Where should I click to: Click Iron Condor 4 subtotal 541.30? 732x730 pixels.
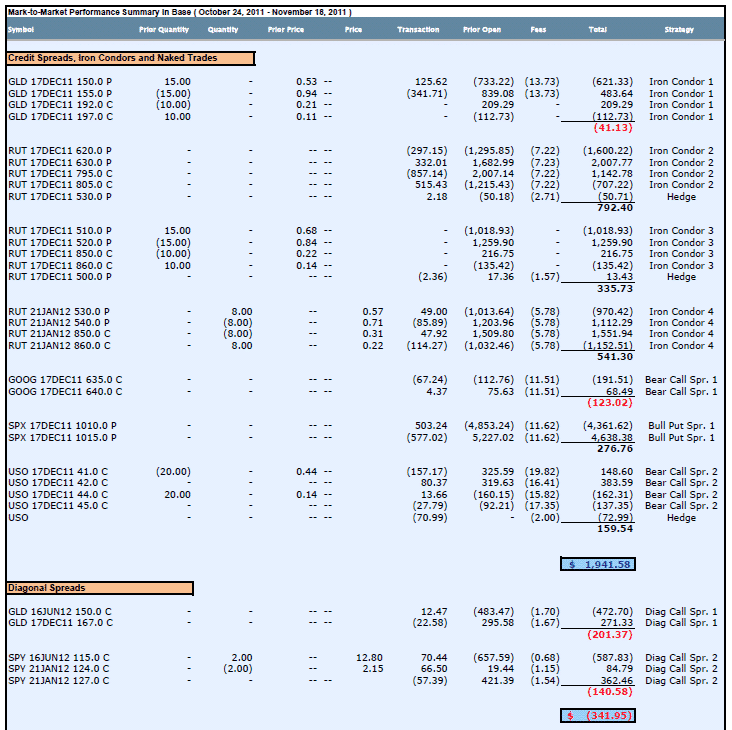click(x=615, y=357)
